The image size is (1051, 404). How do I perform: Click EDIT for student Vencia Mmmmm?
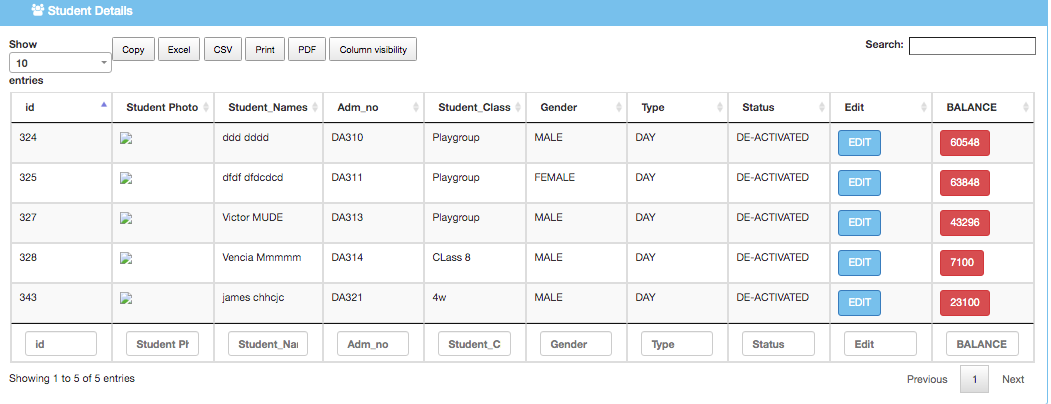pos(859,263)
